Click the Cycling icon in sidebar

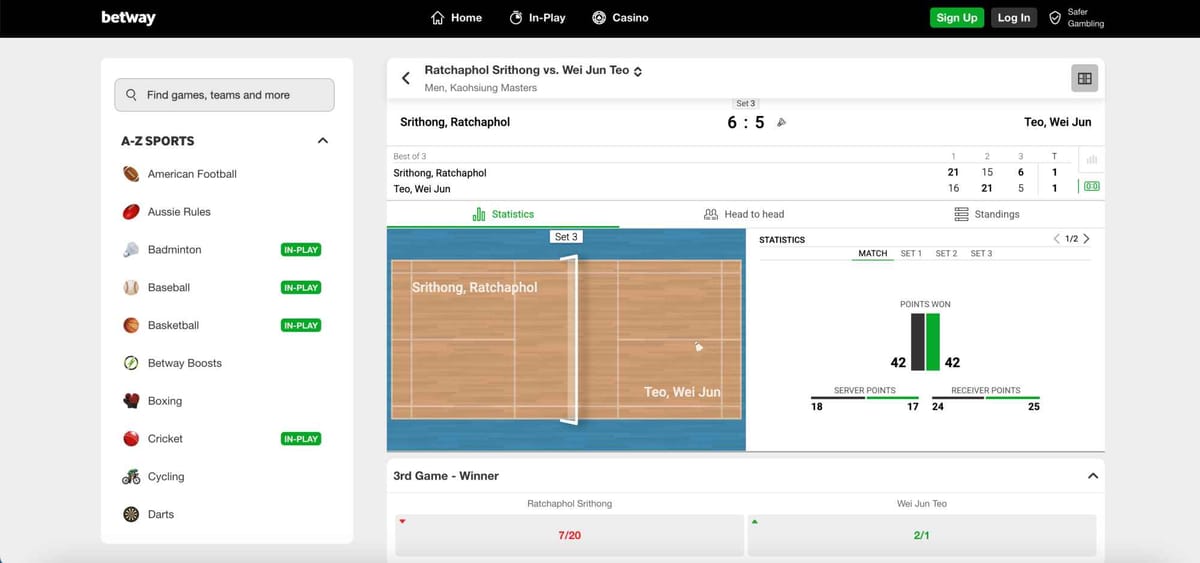coord(131,477)
